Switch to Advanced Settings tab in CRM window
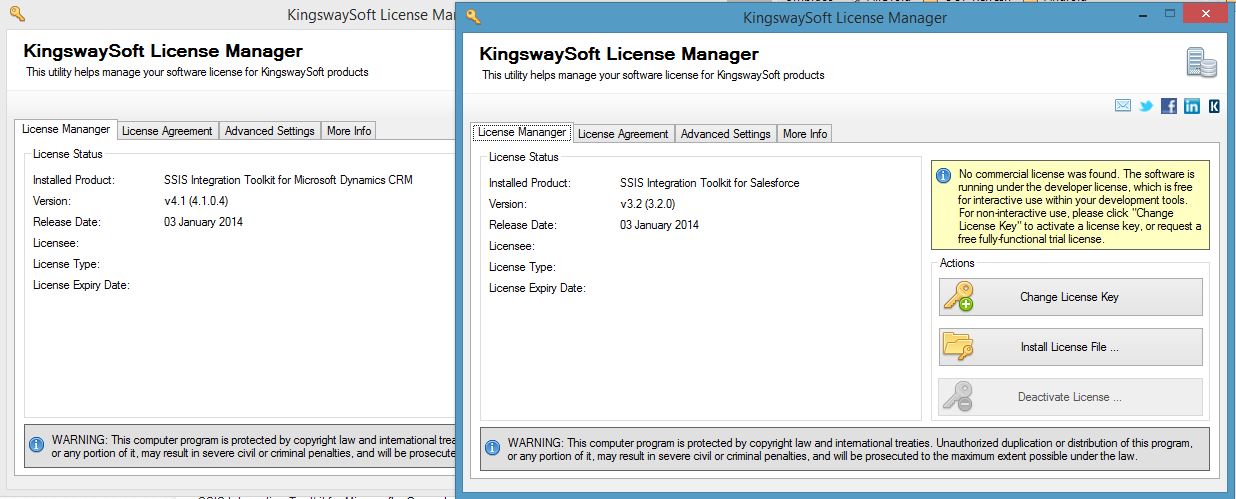 [270, 131]
